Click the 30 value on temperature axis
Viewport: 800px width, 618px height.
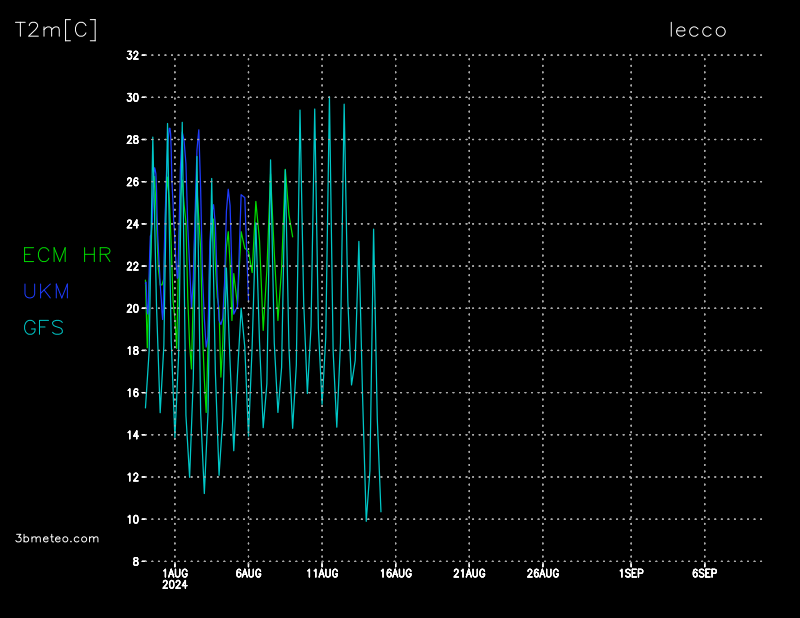tap(132, 97)
